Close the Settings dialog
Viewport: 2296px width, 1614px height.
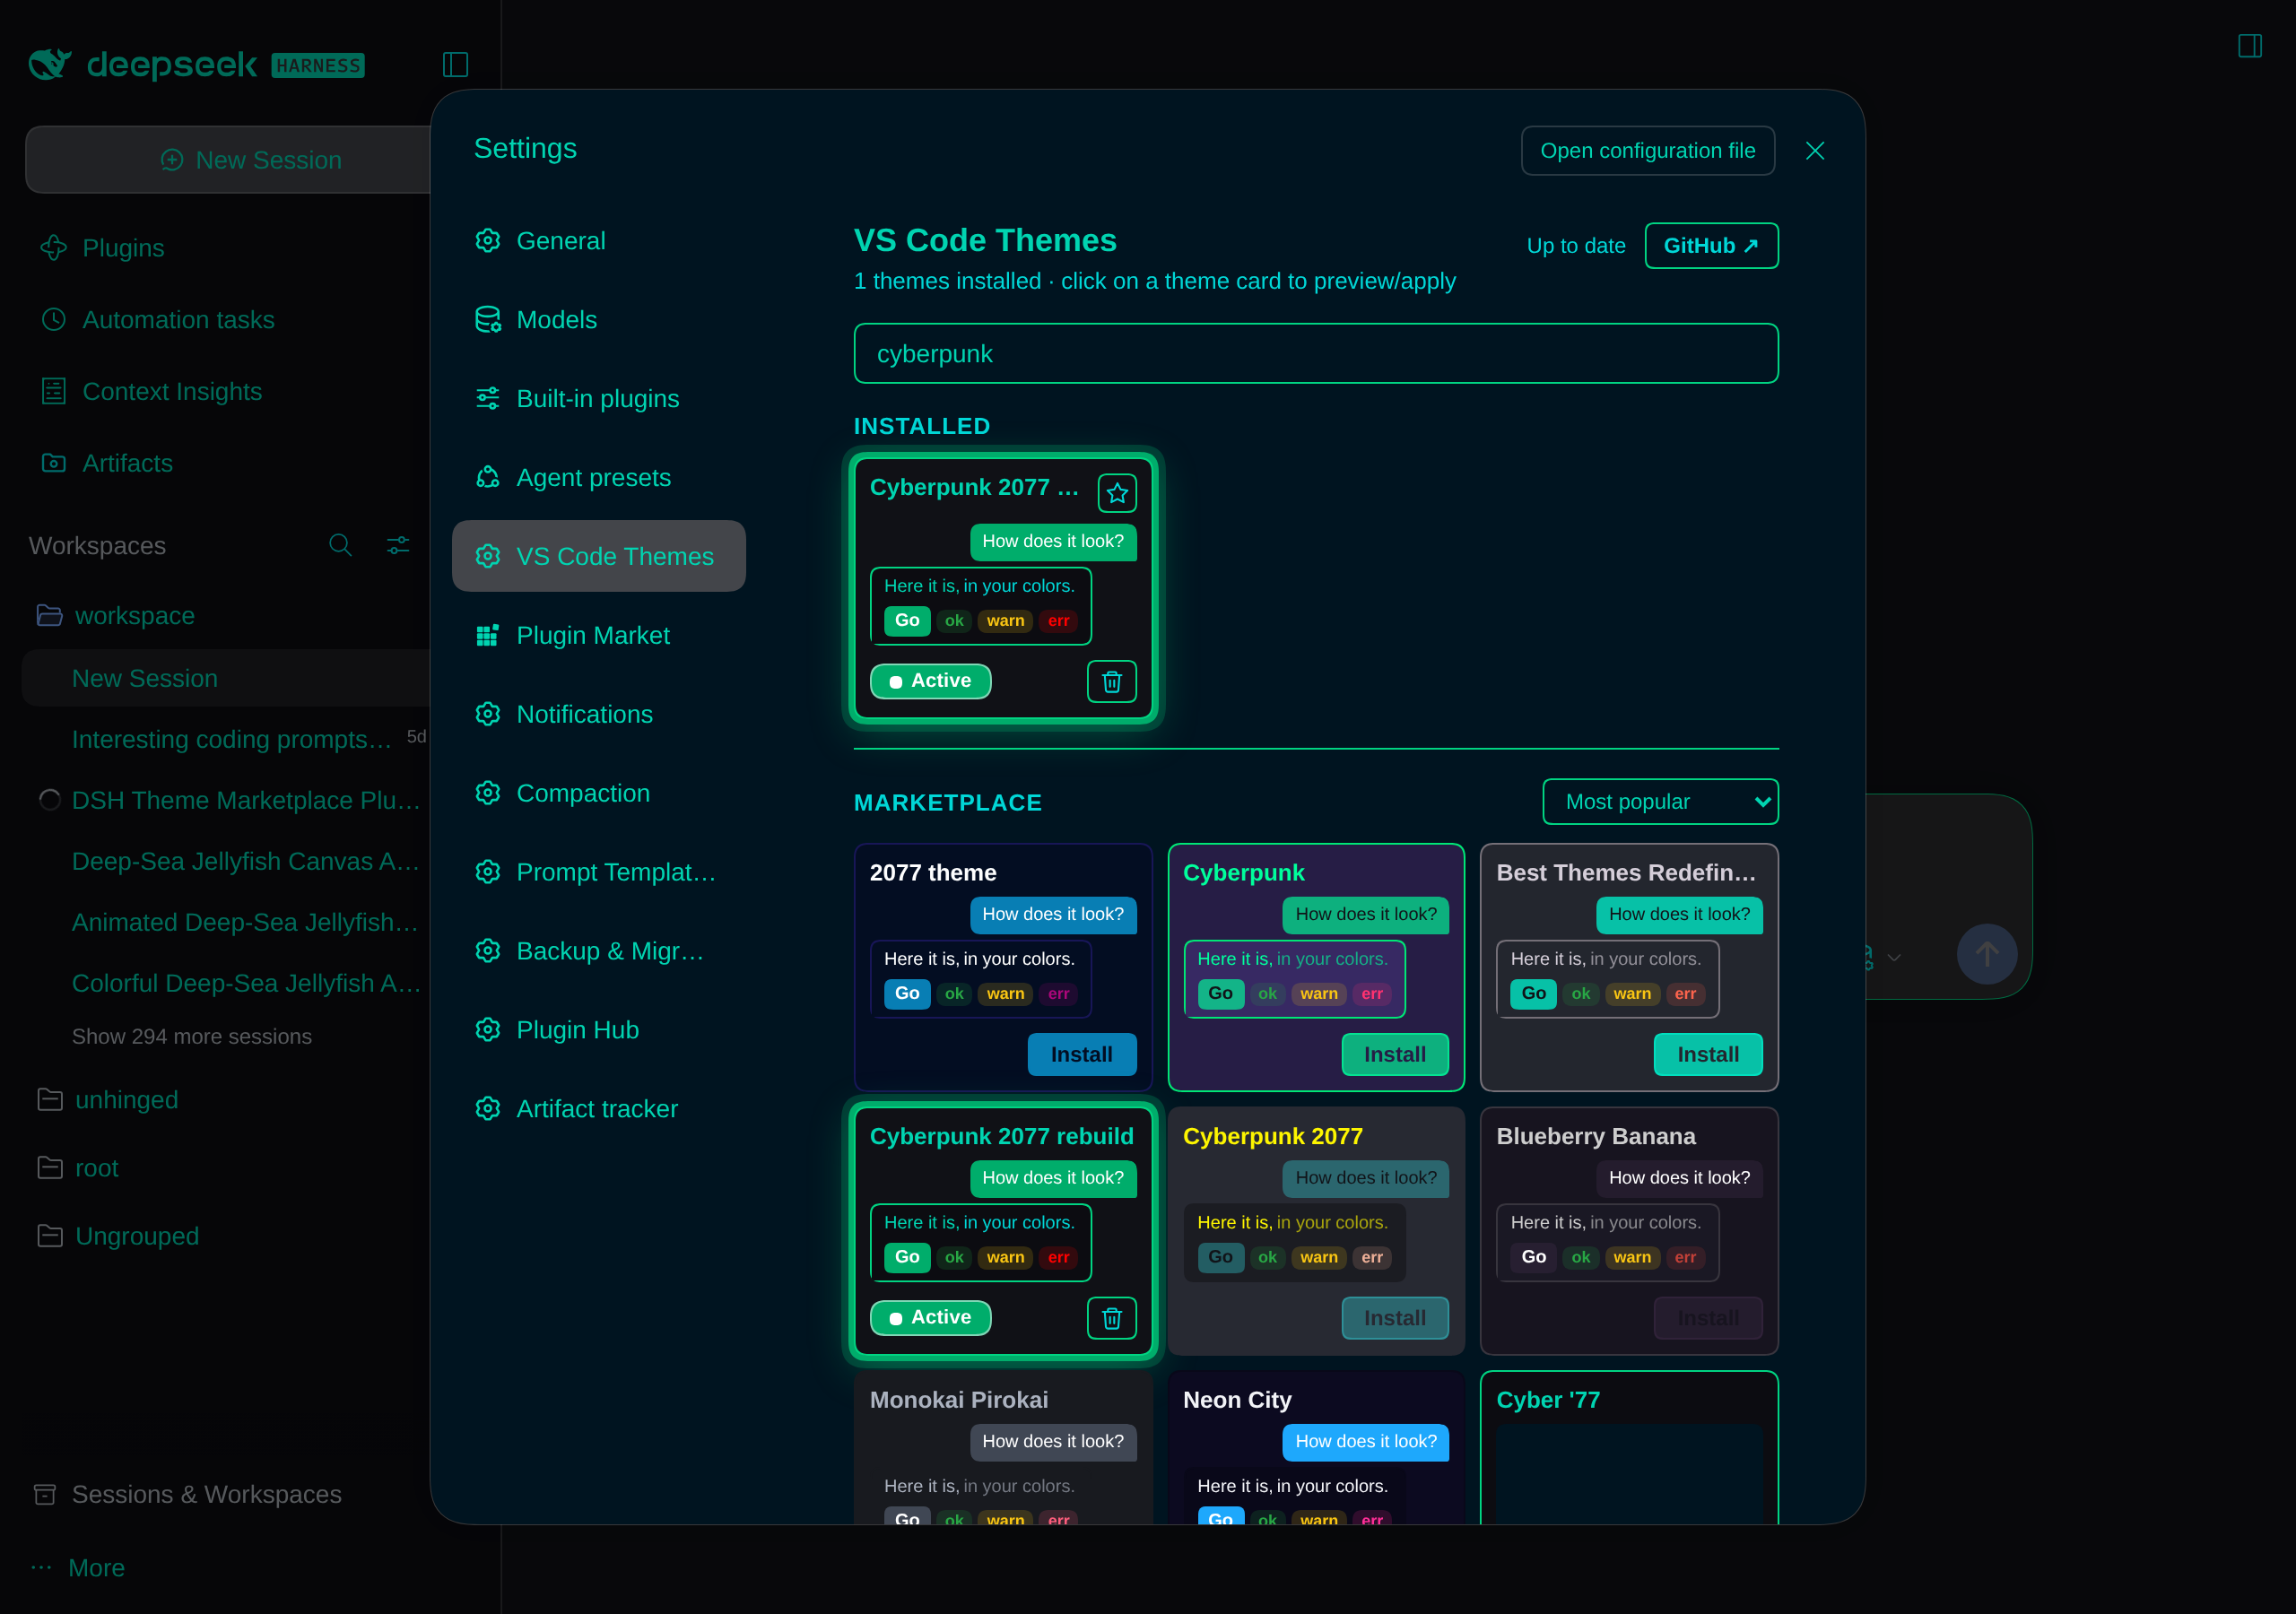click(x=1815, y=150)
